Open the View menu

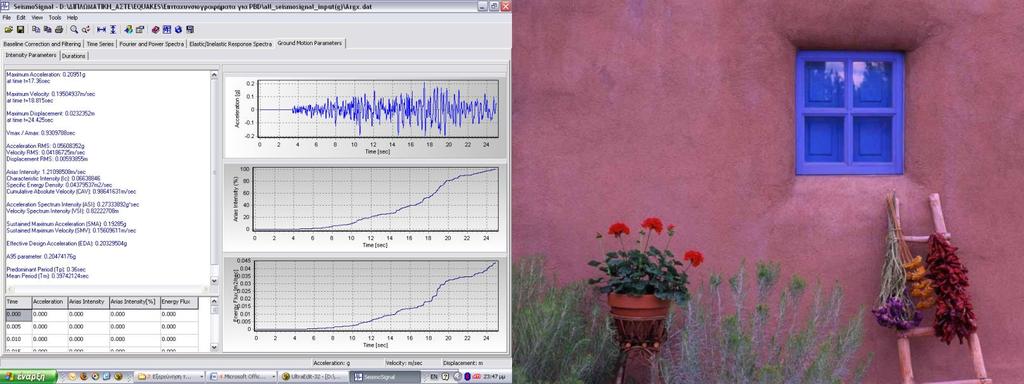(37, 18)
